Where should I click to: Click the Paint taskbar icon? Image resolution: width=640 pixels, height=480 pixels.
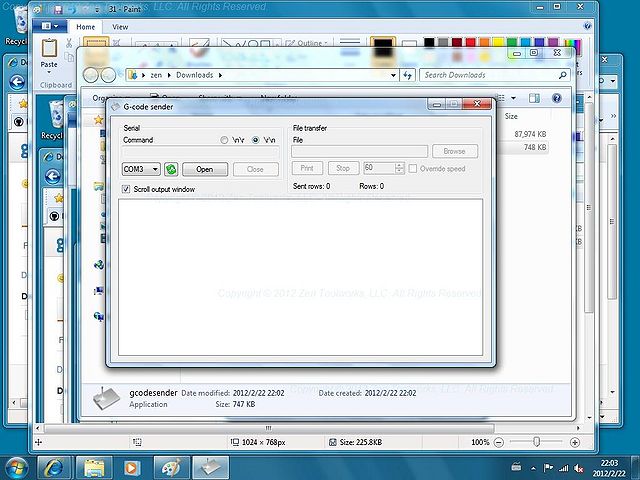[x=171, y=468]
